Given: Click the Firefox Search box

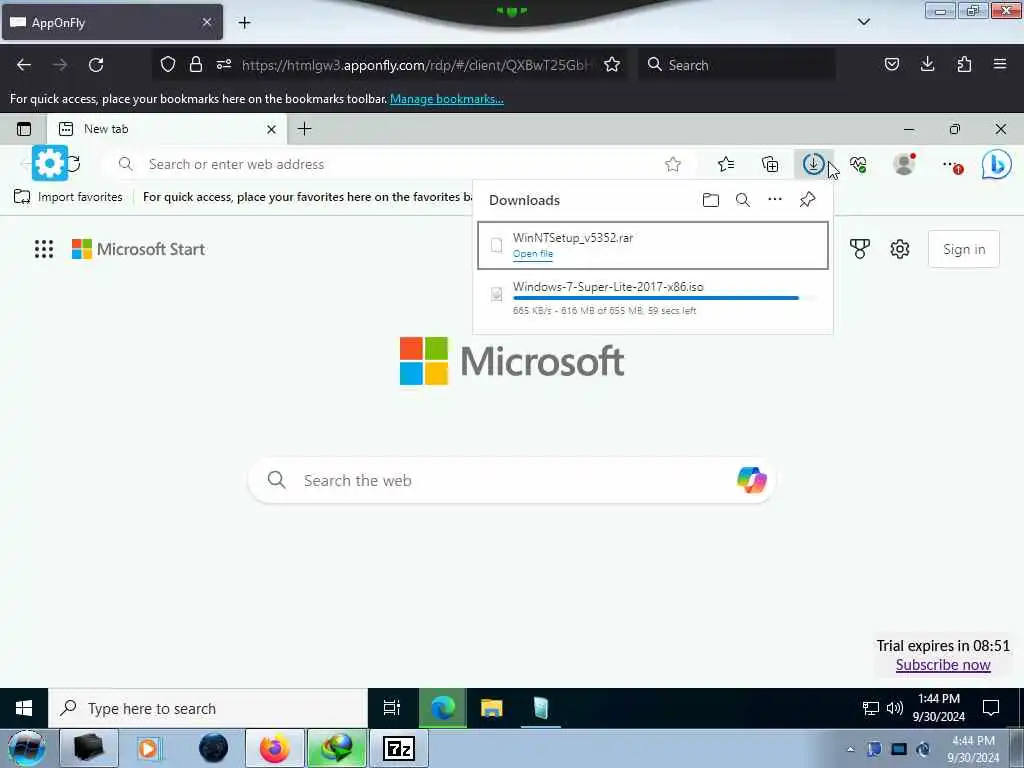Looking at the screenshot, I should 737,65.
